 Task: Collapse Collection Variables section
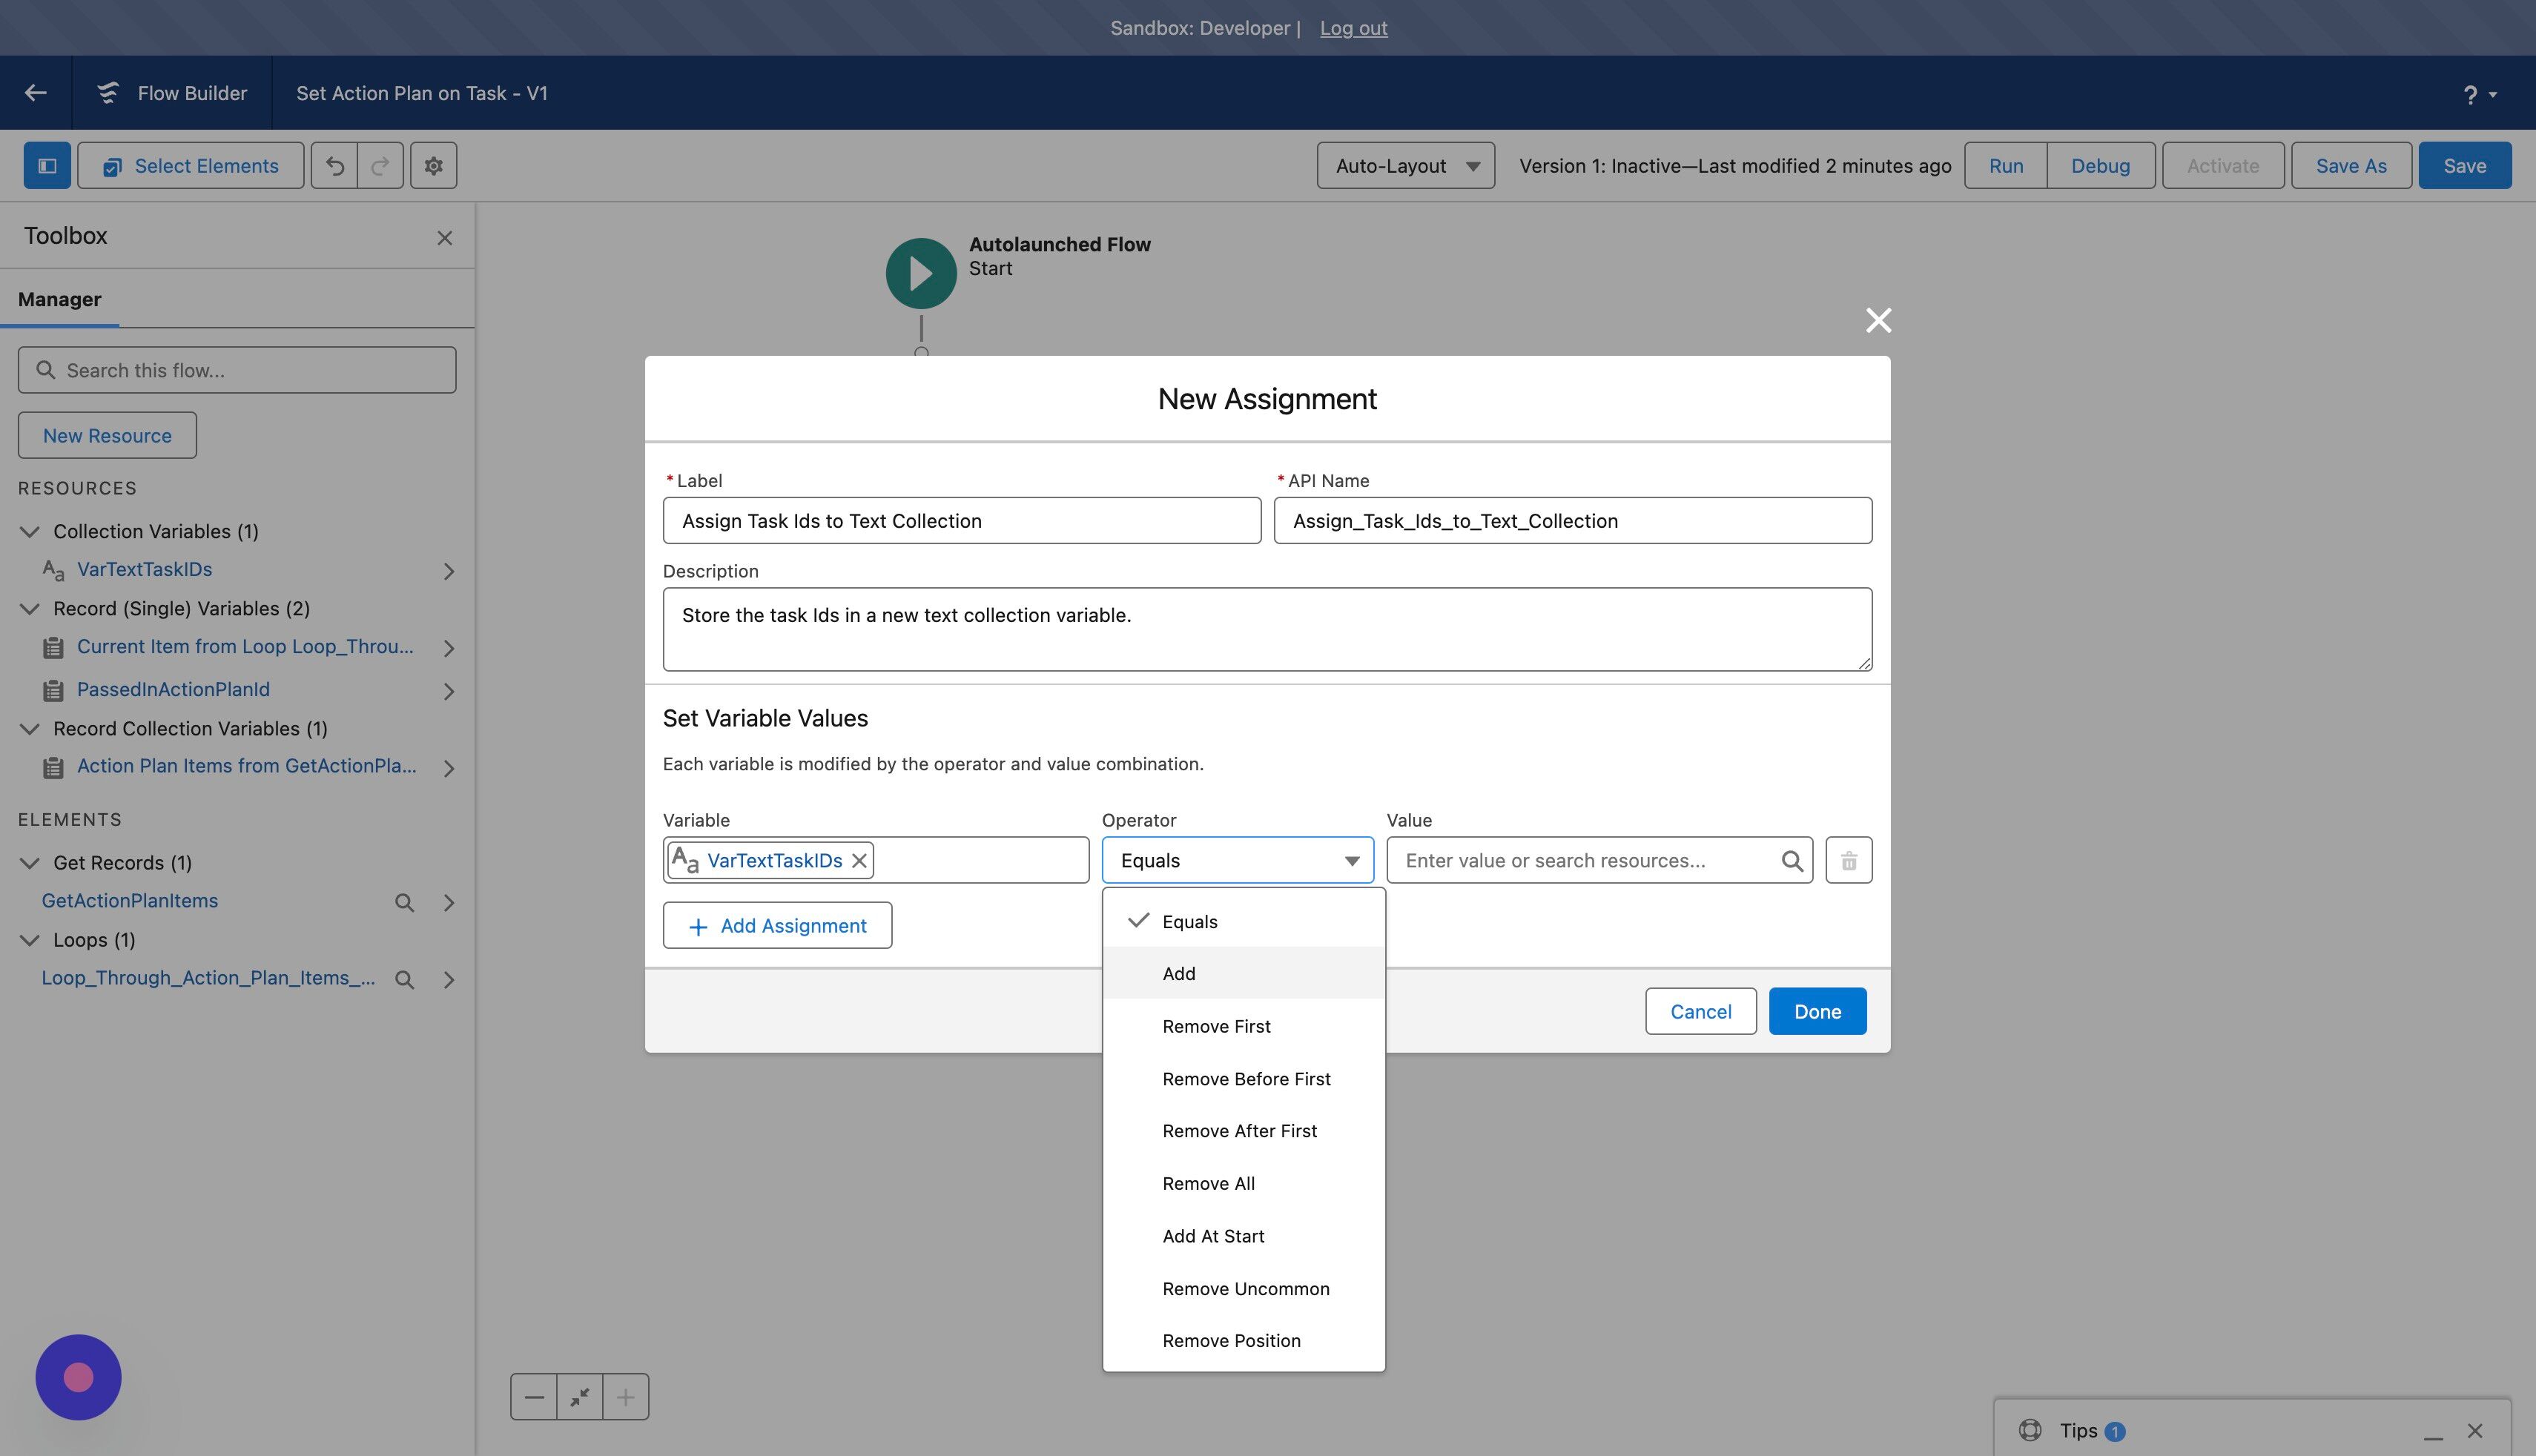pyautogui.click(x=30, y=531)
